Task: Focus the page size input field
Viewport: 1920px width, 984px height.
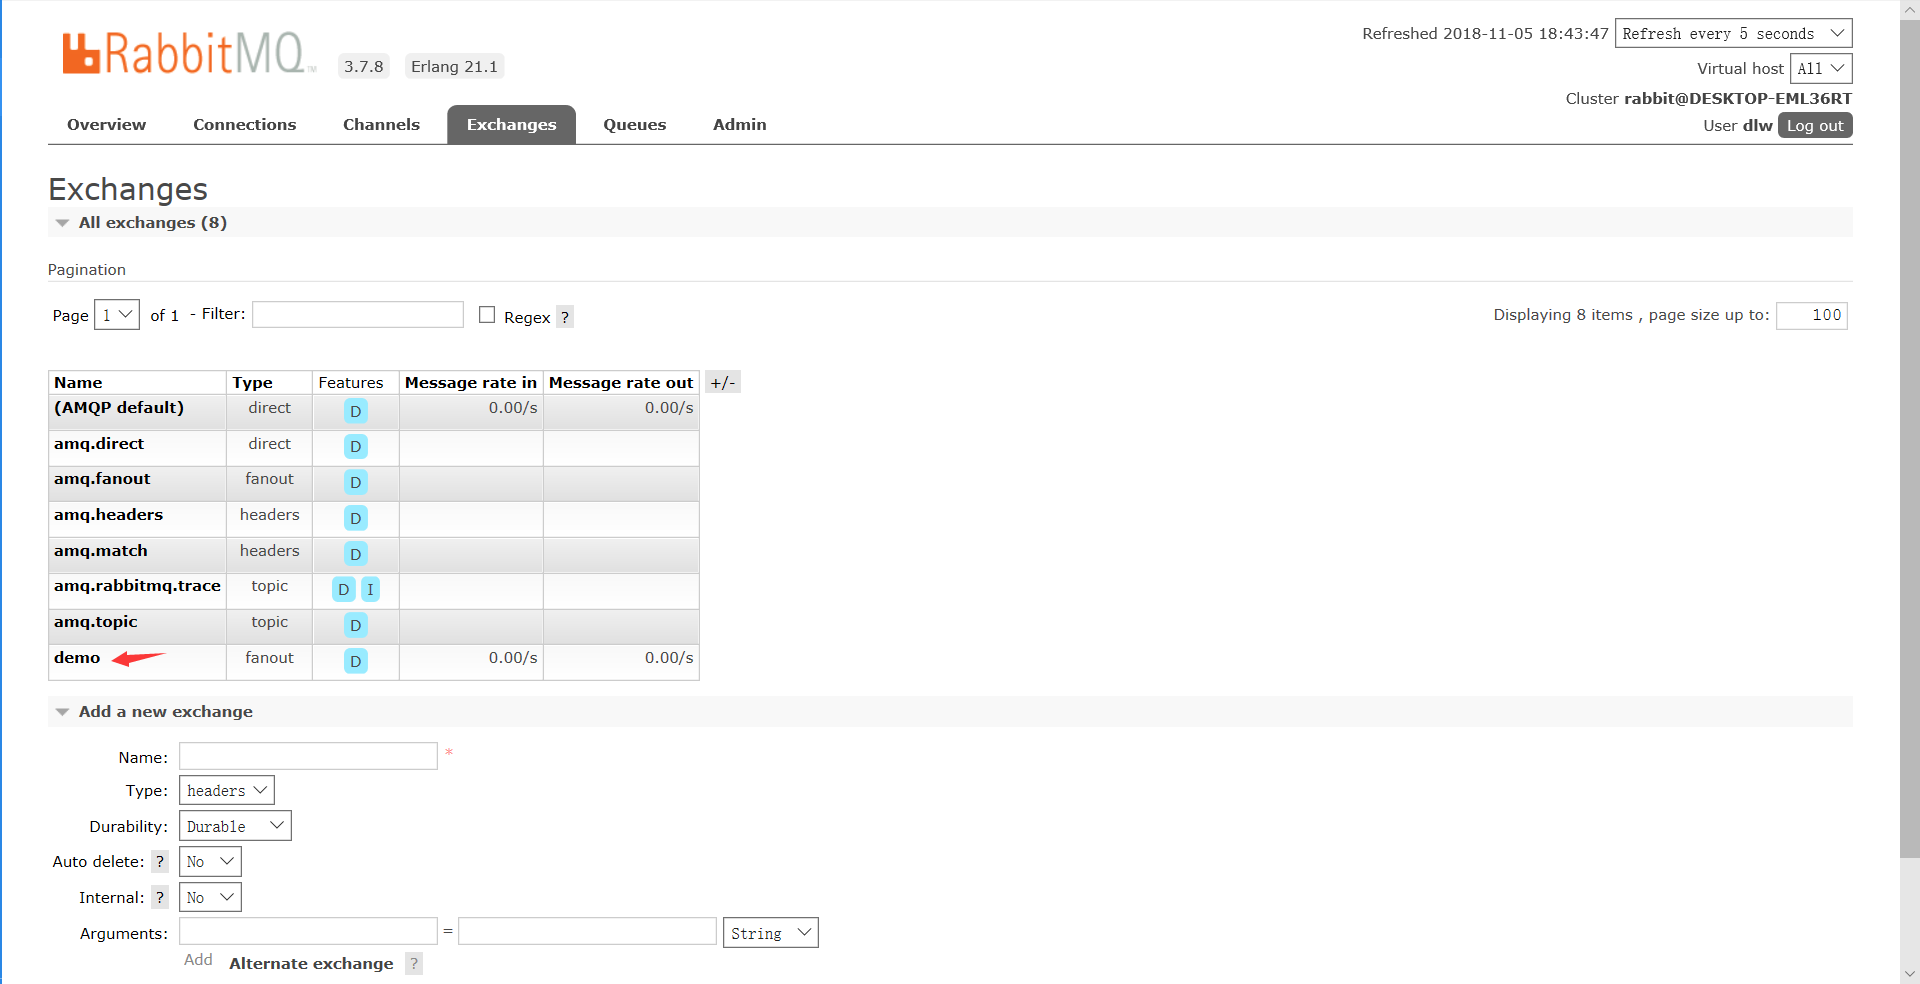Action: pyautogui.click(x=1812, y=315)
